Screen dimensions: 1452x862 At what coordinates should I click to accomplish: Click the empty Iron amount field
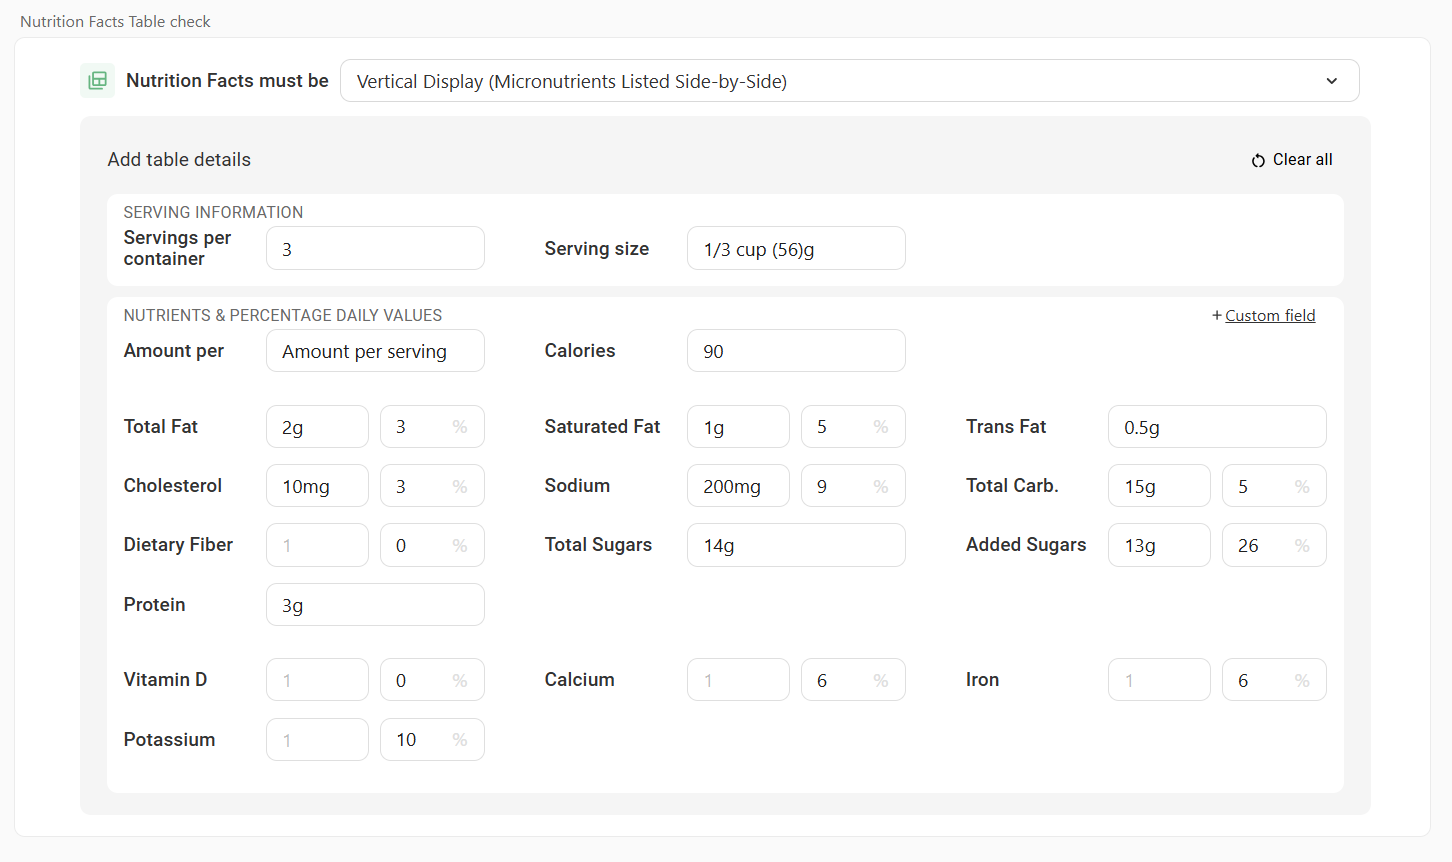(1159, 680)
